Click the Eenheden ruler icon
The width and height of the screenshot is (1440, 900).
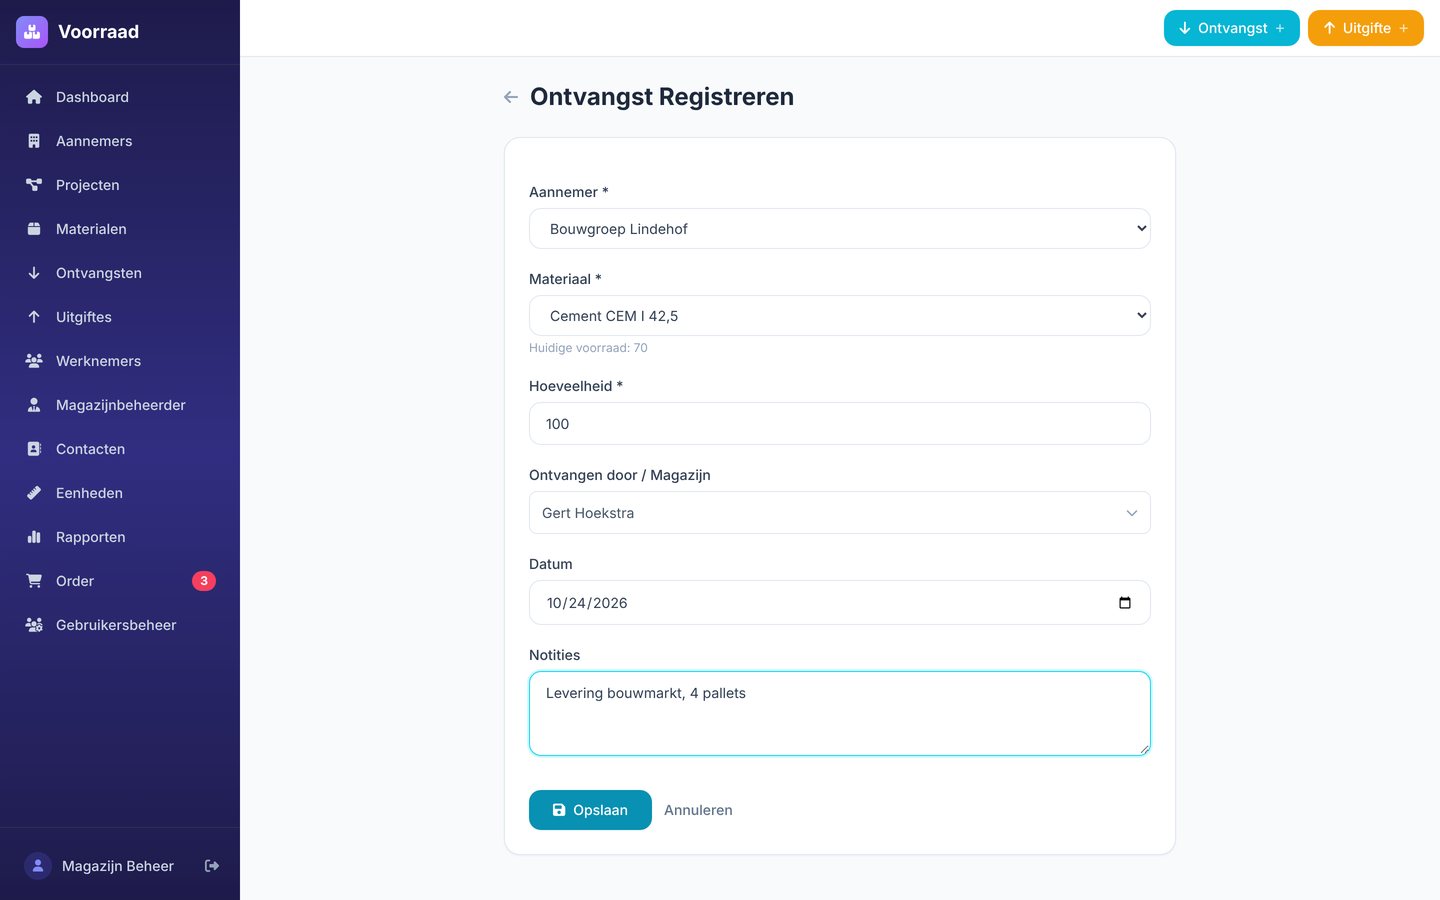click(34, 493)
